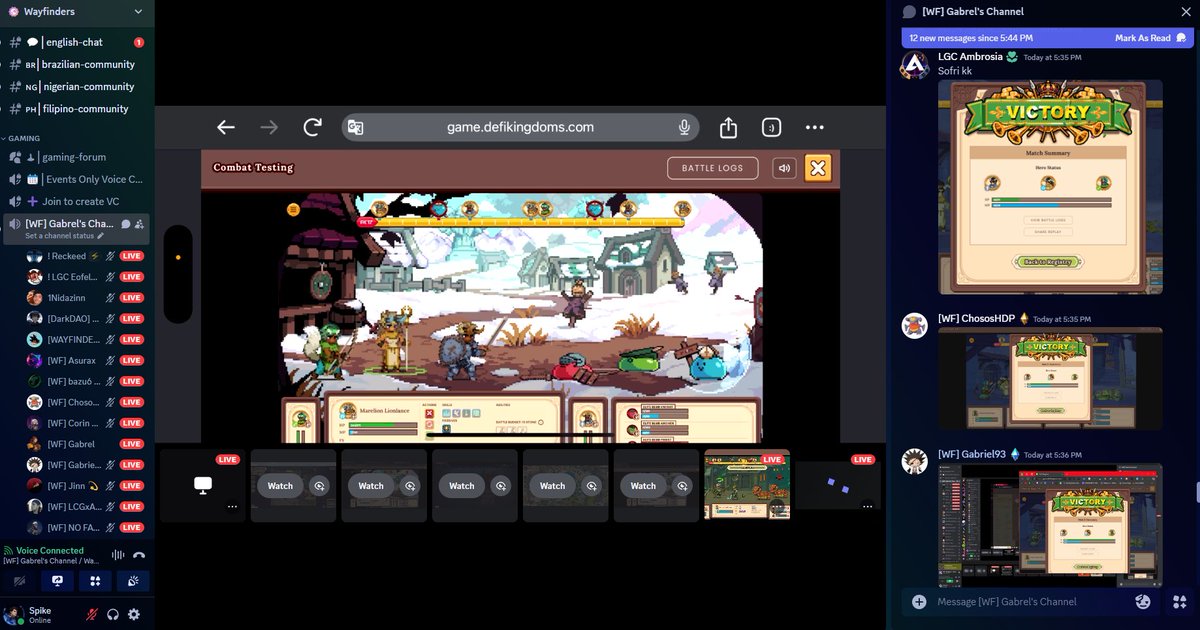Open User Settings gear
The width and height of the screenshot is (1200, 630).
(x=134, y=614)
